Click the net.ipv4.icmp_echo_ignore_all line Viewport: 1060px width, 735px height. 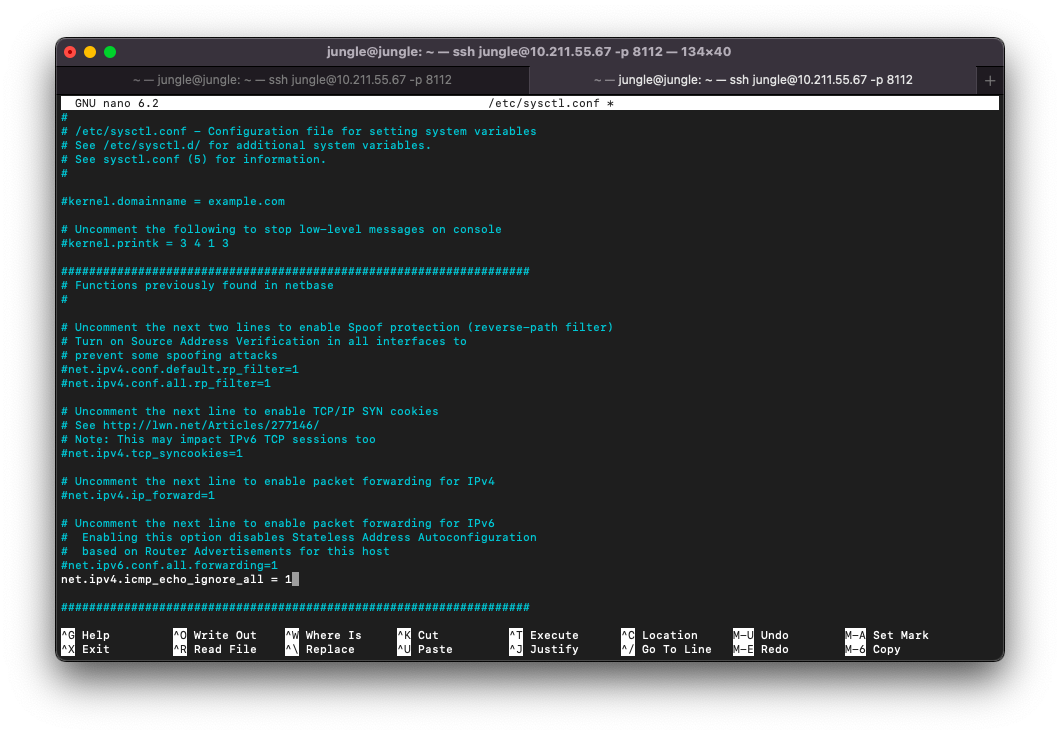point(176,579)
